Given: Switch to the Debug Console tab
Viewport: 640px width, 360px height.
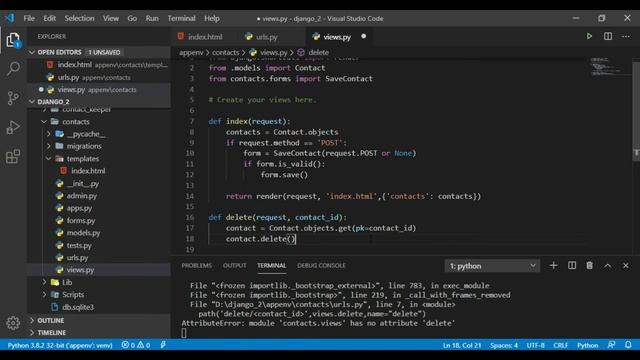Looking at the screenshot, I should [x=321, y=266].
